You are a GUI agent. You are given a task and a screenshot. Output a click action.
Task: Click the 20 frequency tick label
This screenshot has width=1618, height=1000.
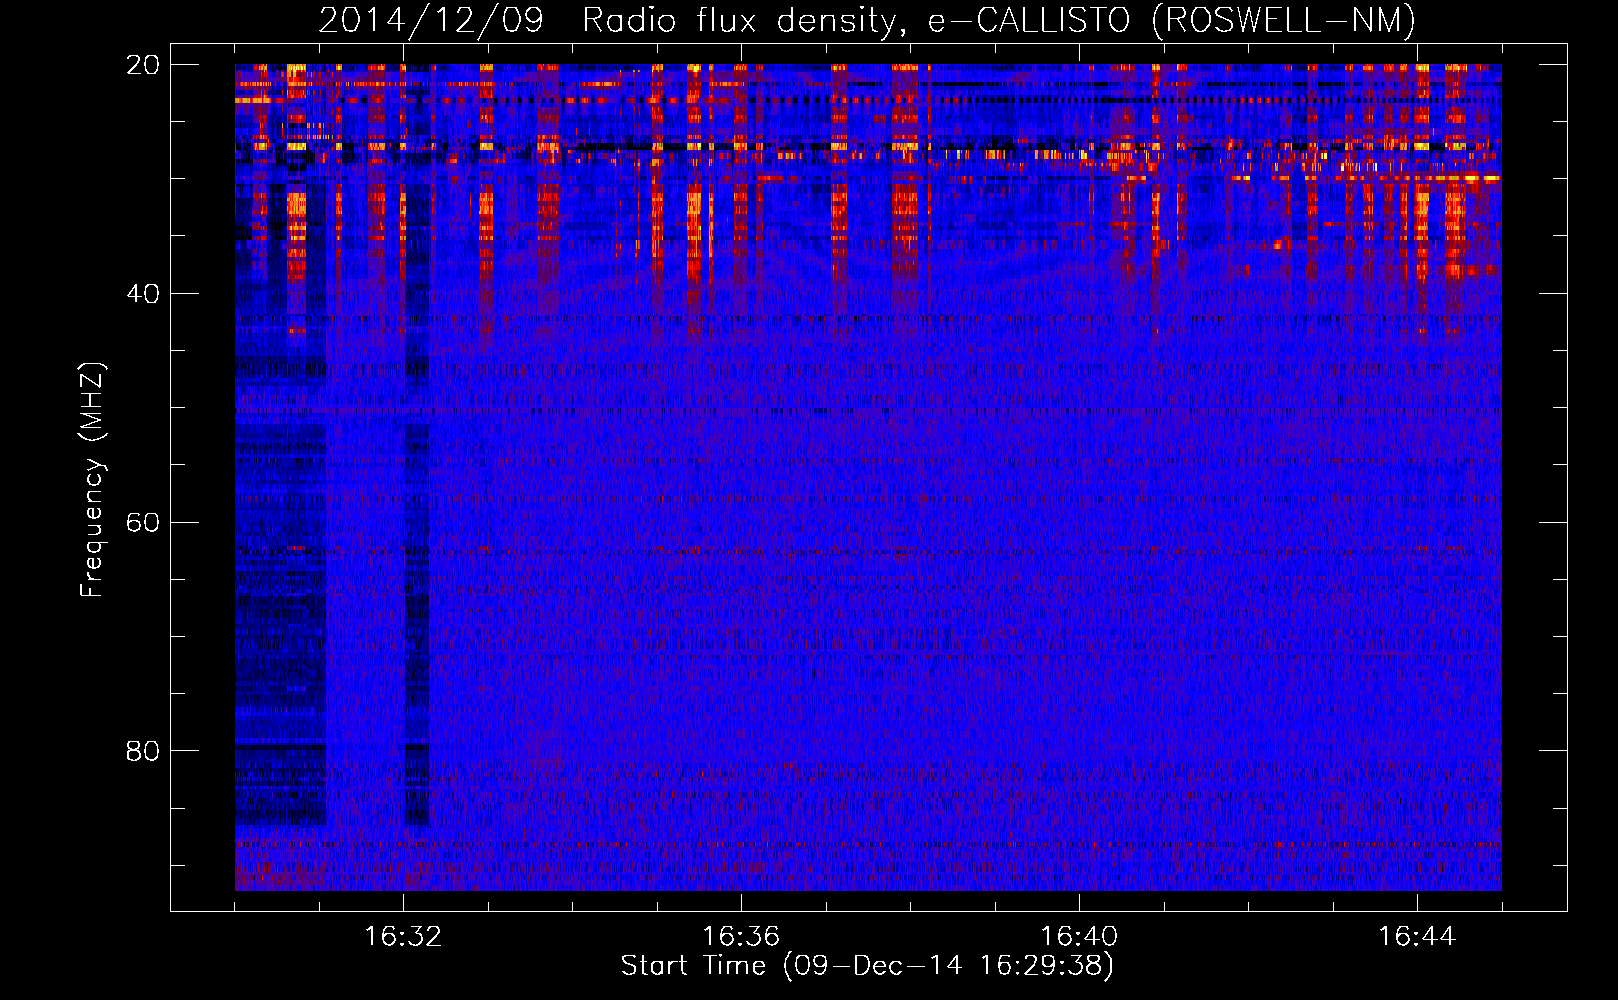pos(143,65)
